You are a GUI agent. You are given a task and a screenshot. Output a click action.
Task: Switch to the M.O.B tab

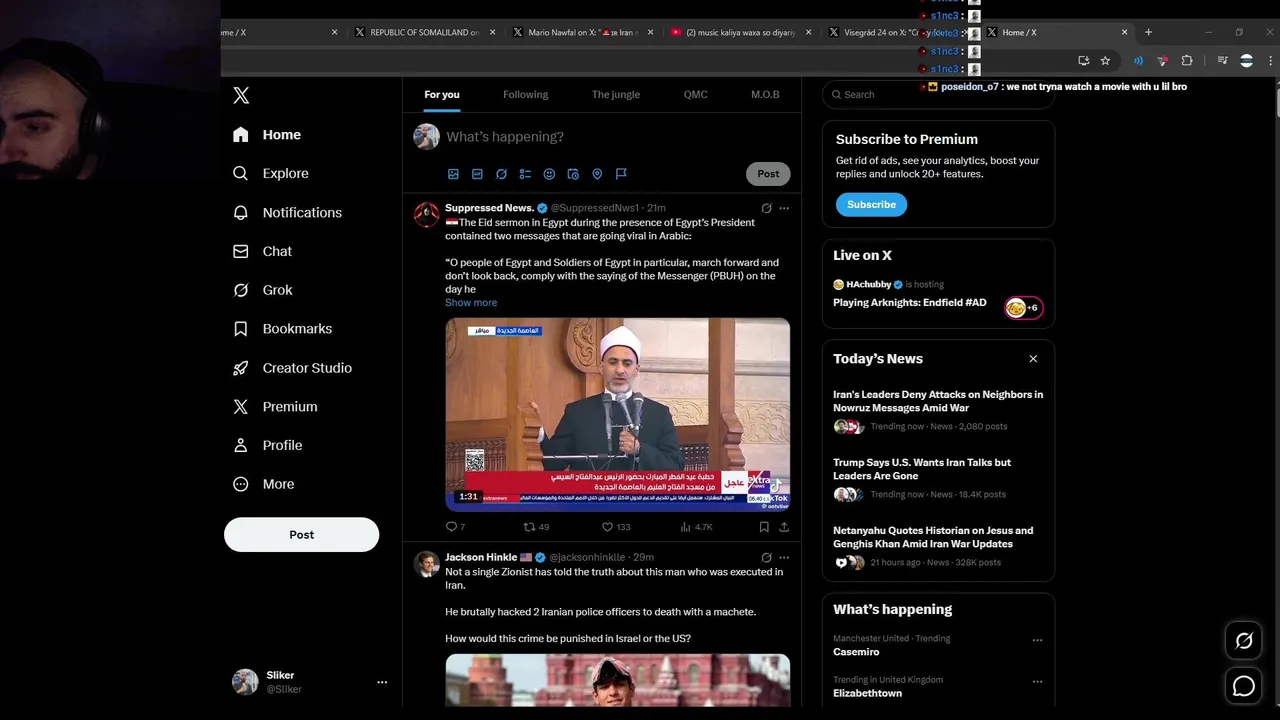tap(765, 95)
